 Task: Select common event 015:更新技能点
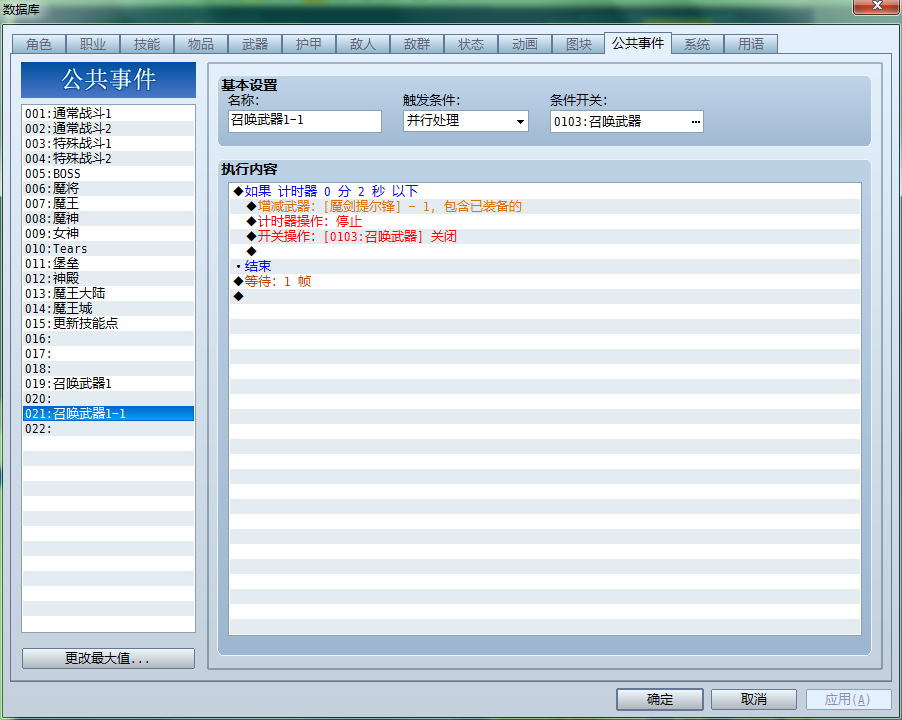tap(108, 323)
